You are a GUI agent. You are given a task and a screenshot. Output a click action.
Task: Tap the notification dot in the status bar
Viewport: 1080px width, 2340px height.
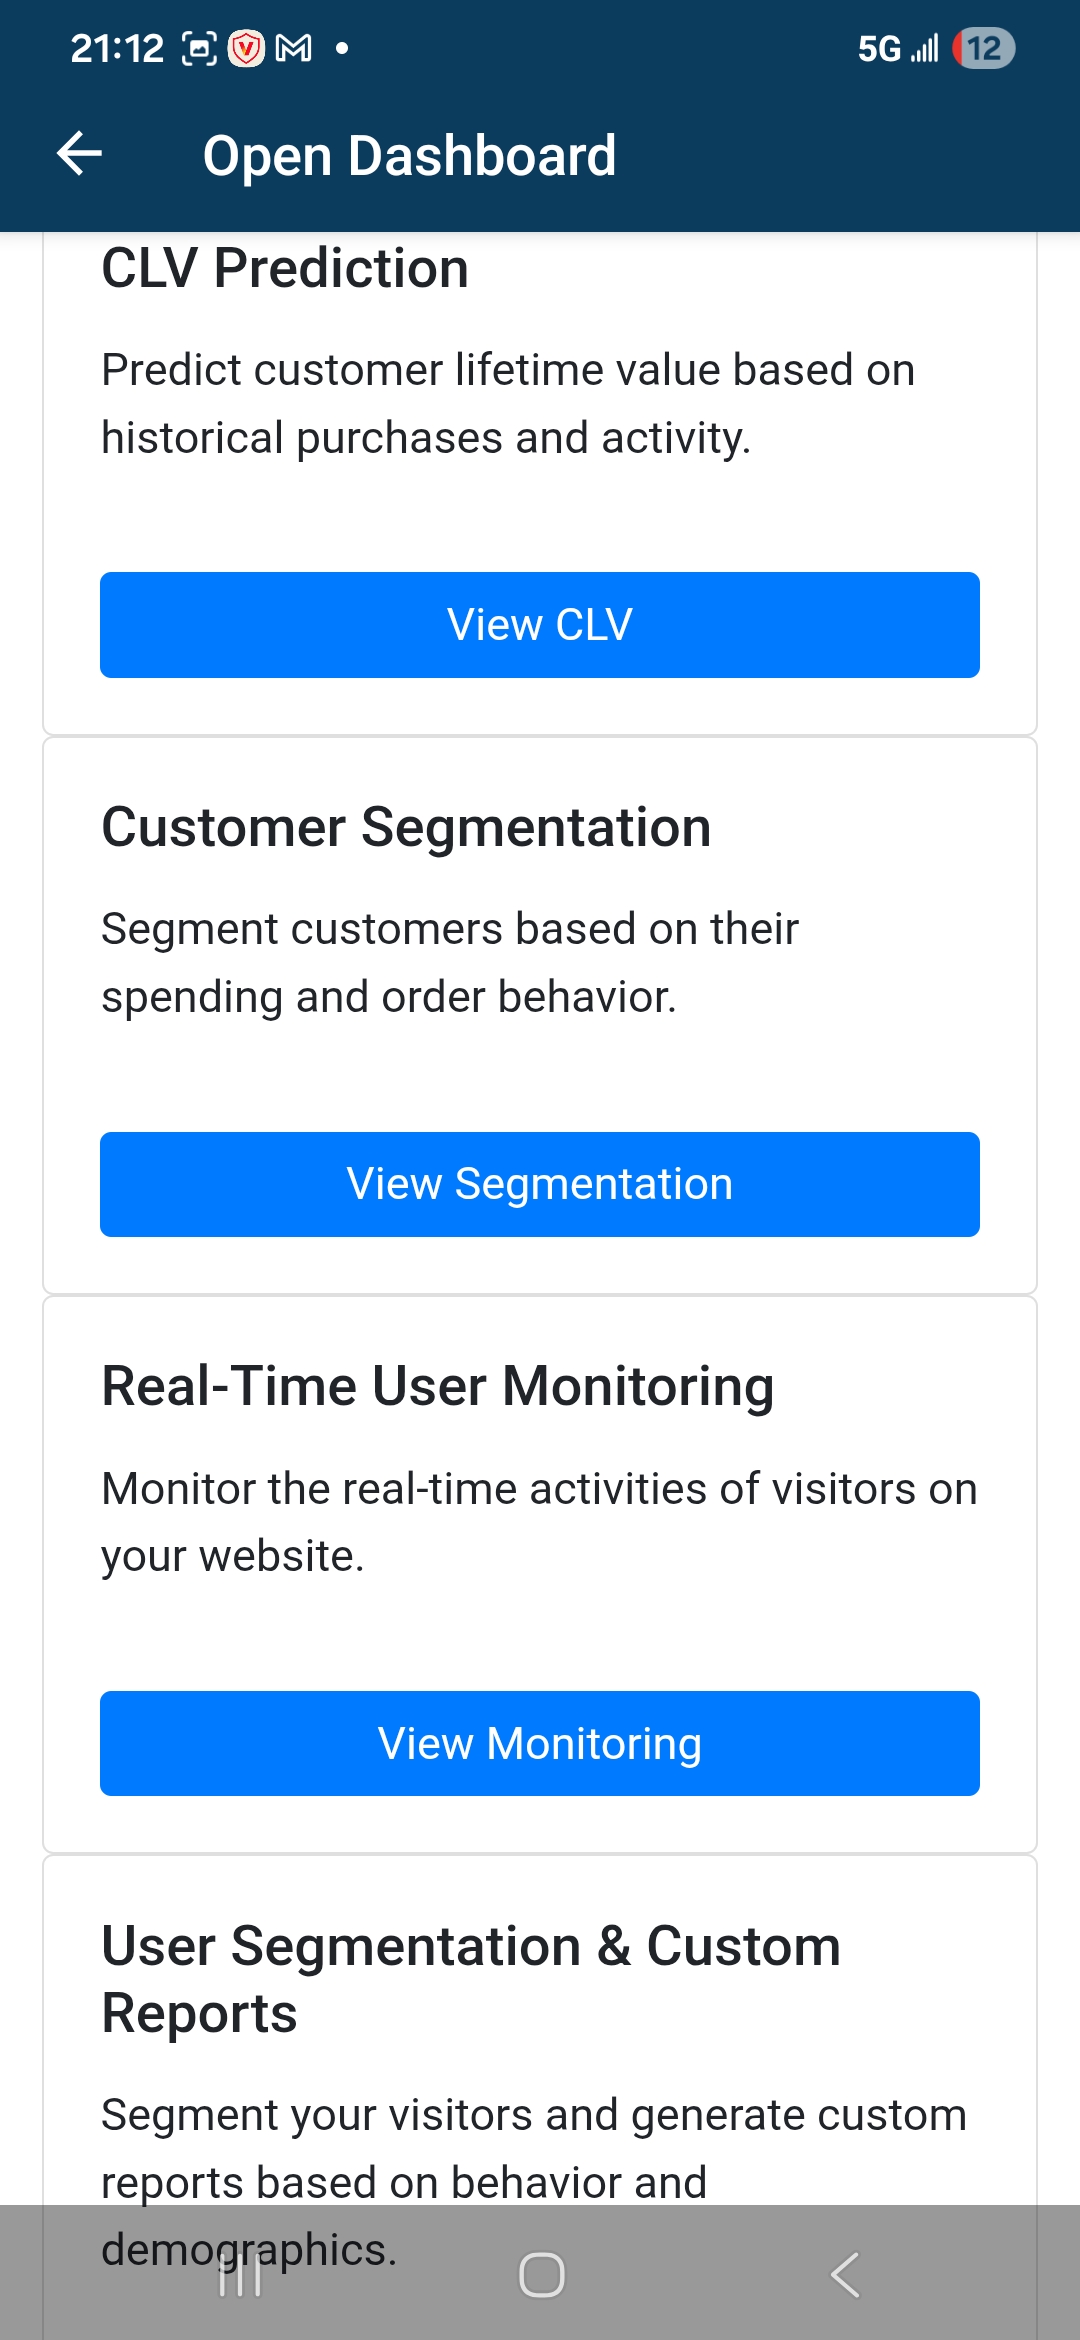tap(340, 46)
